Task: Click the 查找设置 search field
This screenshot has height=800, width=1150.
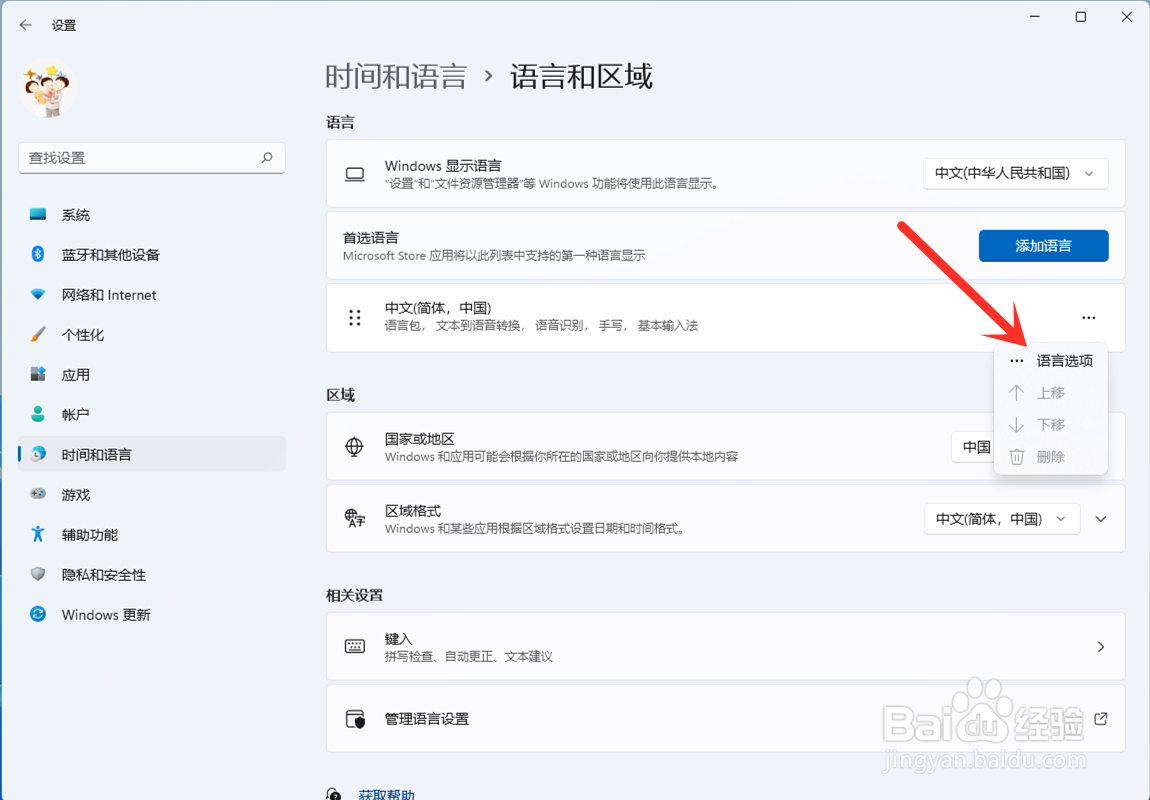Action: point(152,158)
